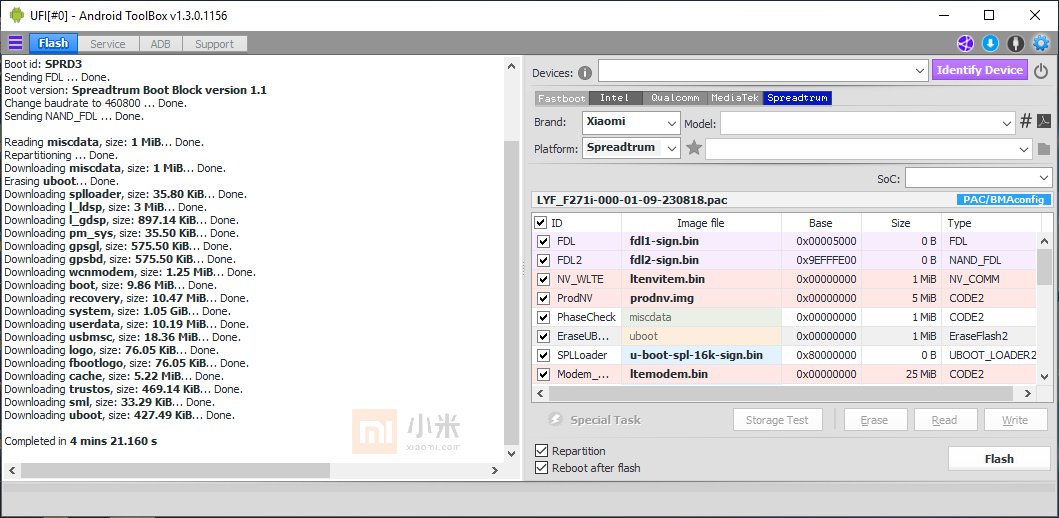
Task: Uncheck the PhaseCheck row checkbox
Action: click(542, 317)
